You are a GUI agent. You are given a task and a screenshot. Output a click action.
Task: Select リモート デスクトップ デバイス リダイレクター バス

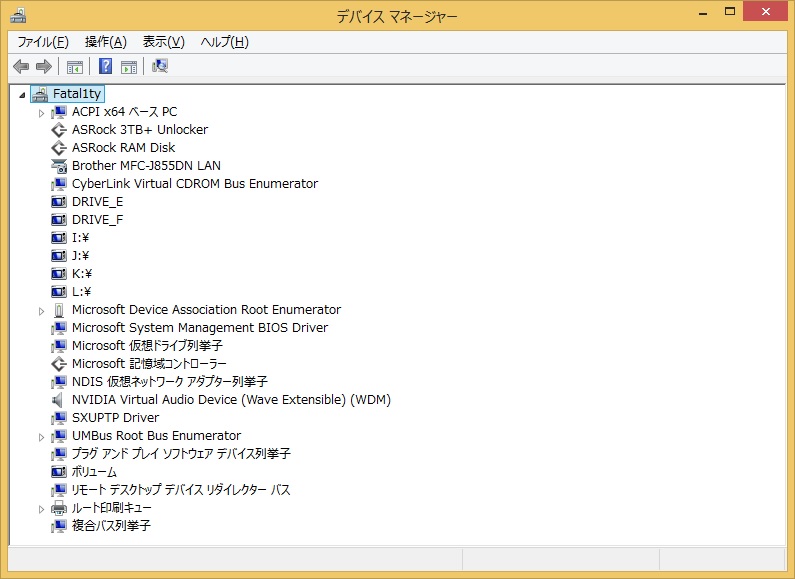pos(181,490)
